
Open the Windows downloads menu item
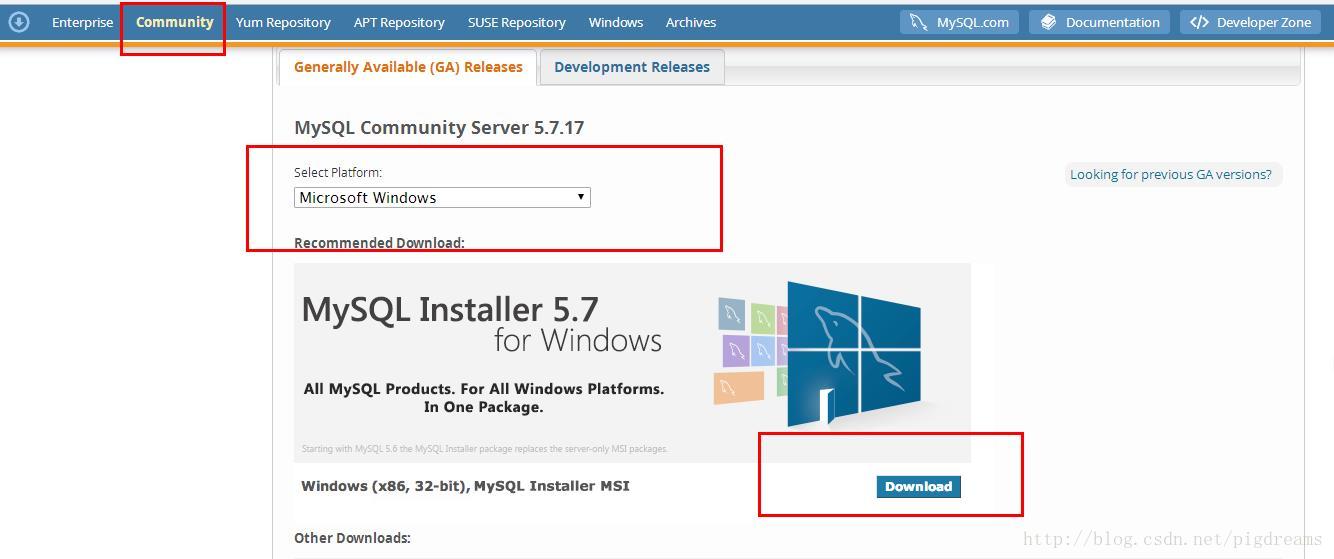click(616, 22)
